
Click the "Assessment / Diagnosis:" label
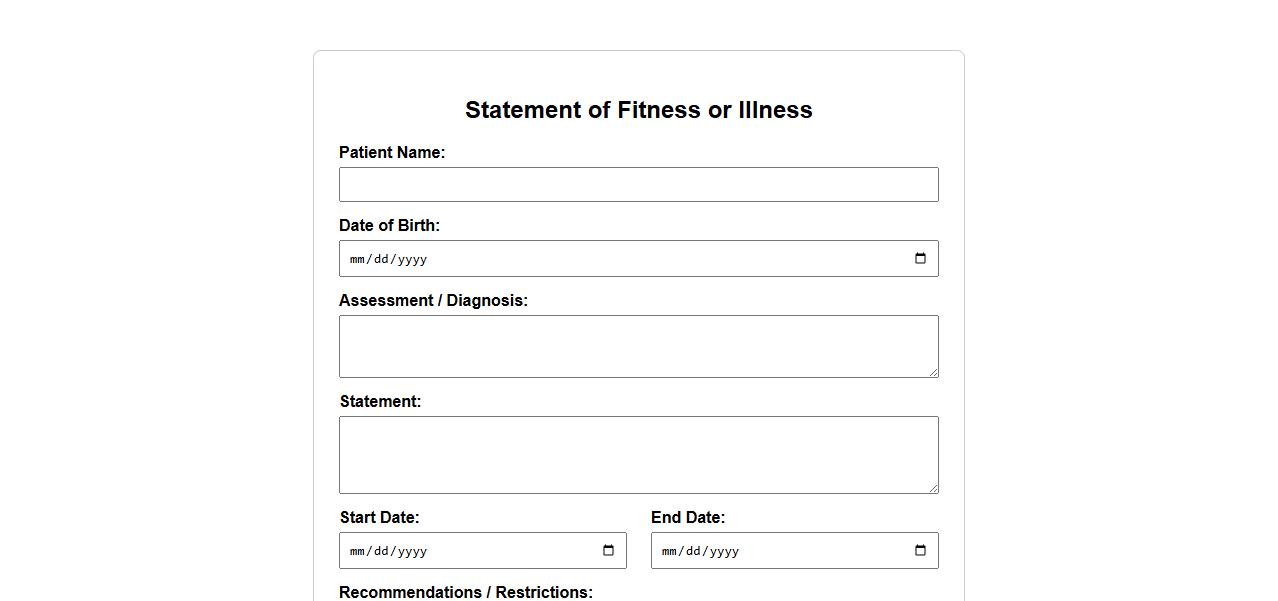point(433,301)
